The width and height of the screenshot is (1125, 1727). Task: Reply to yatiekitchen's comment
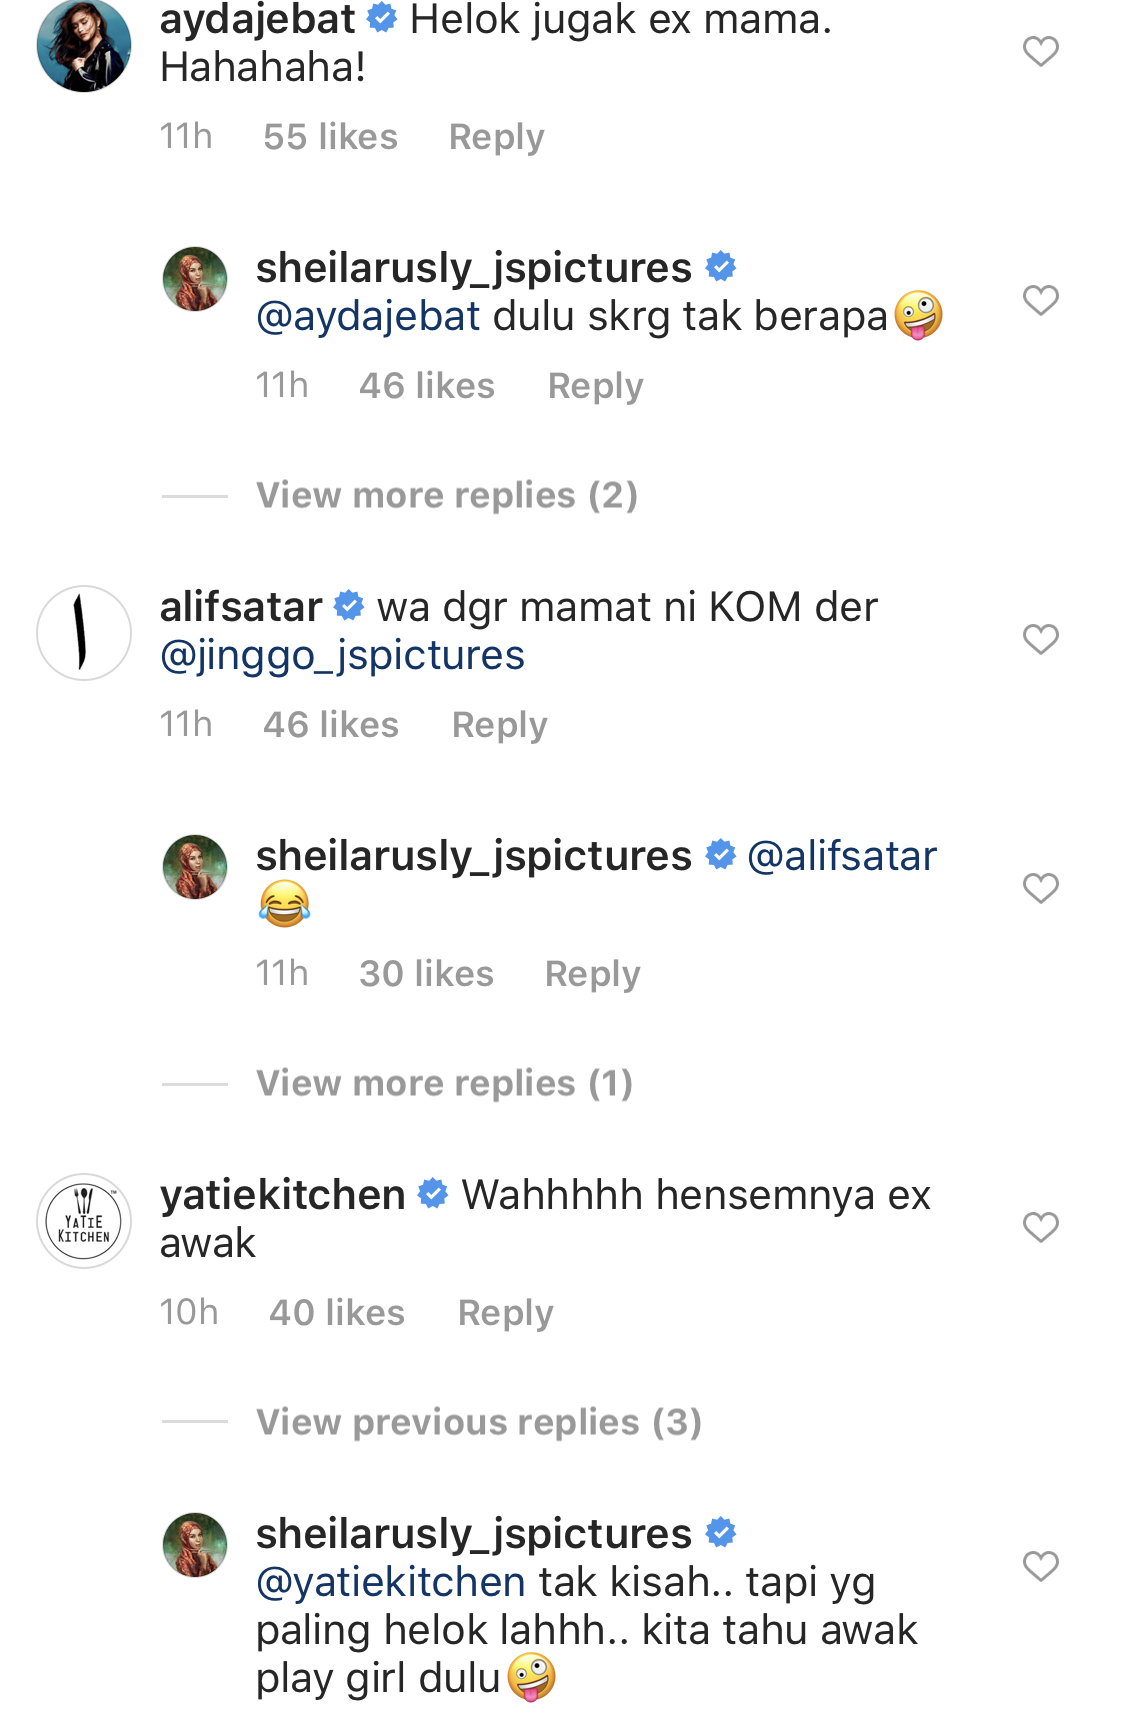[505, 1313]
